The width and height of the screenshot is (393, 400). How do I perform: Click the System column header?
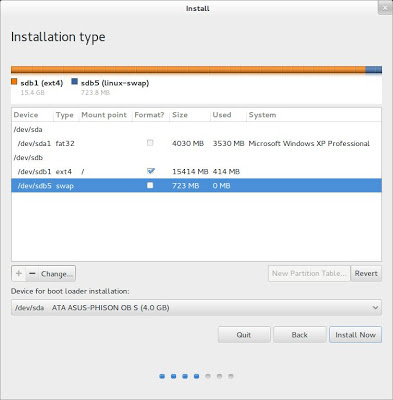[x=314, y=115]
